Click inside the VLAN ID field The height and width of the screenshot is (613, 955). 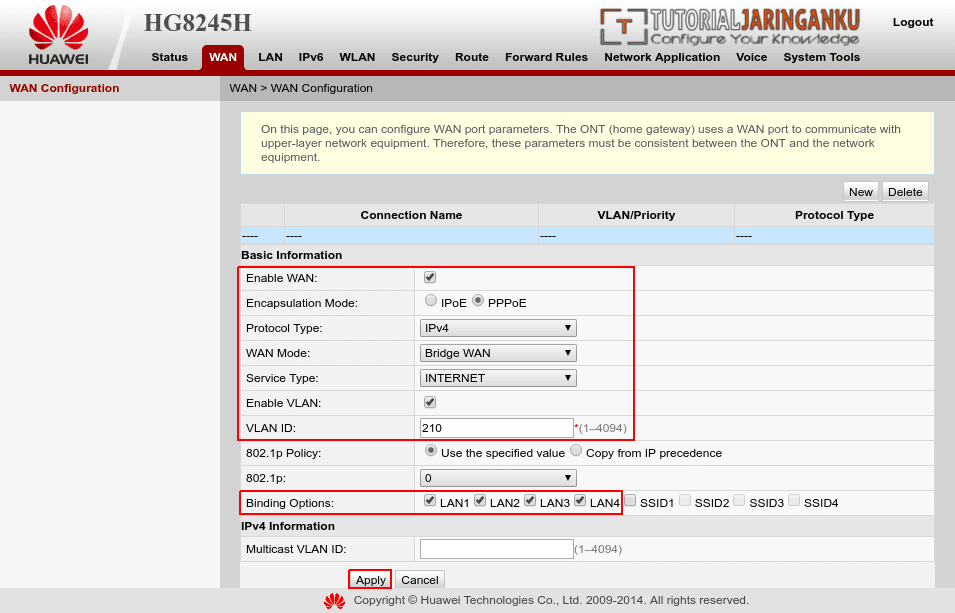495,427
